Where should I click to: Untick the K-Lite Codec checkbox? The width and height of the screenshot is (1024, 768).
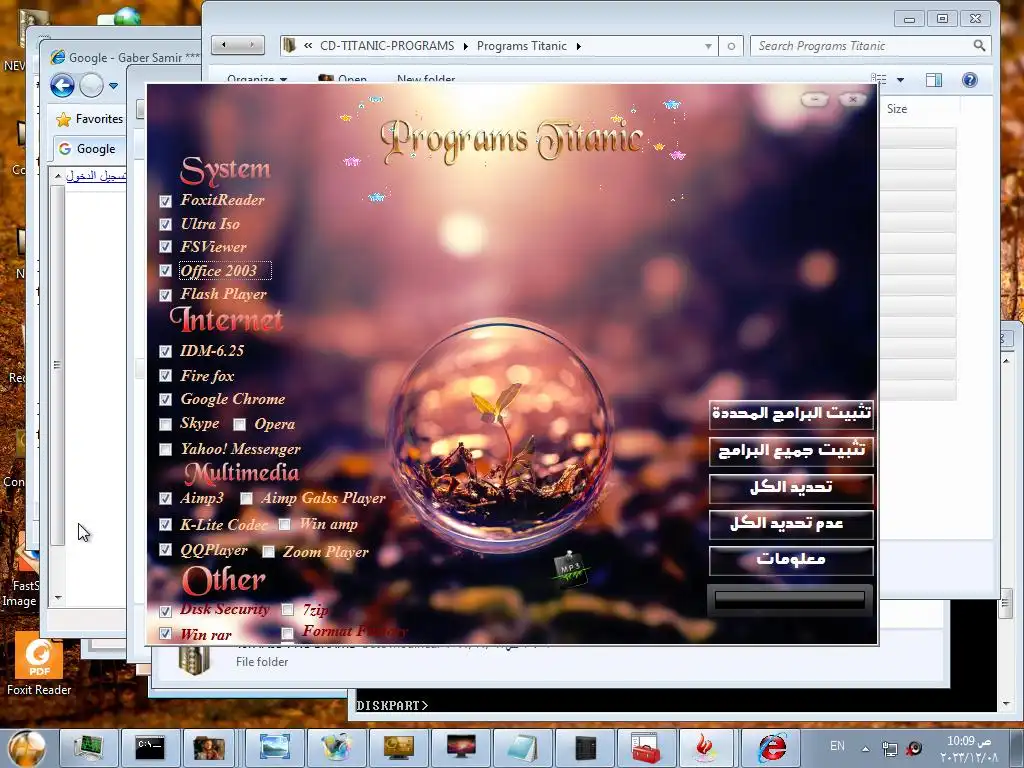click(x=166, y=524)
